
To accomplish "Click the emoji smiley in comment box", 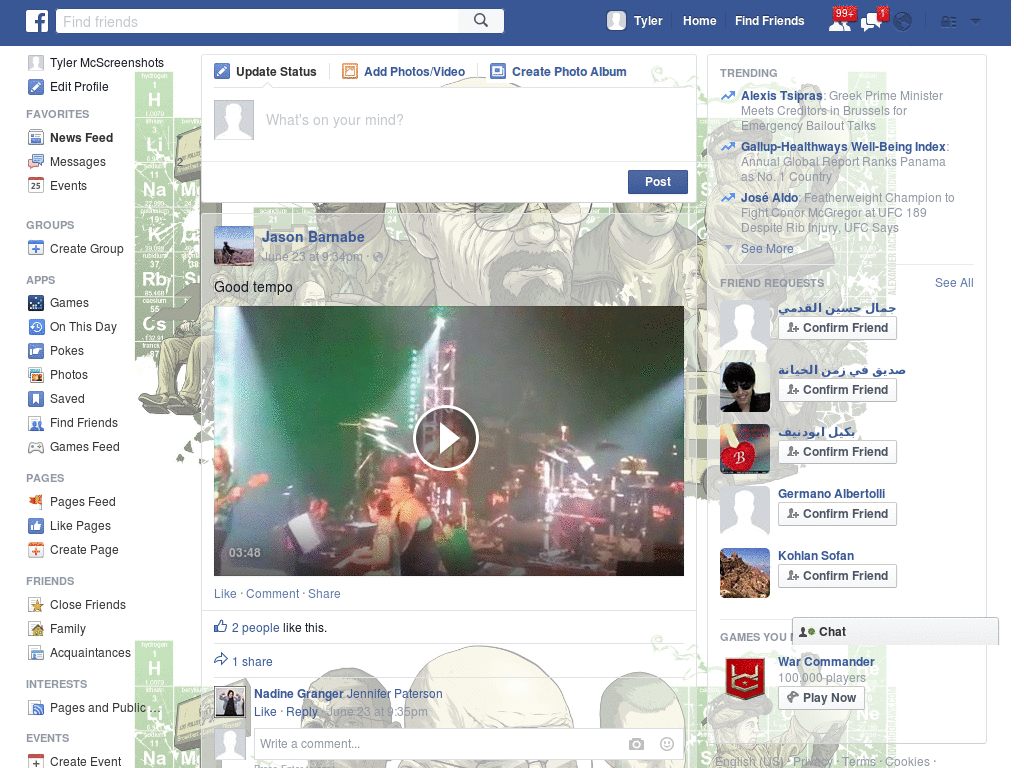I will point(667,744).
